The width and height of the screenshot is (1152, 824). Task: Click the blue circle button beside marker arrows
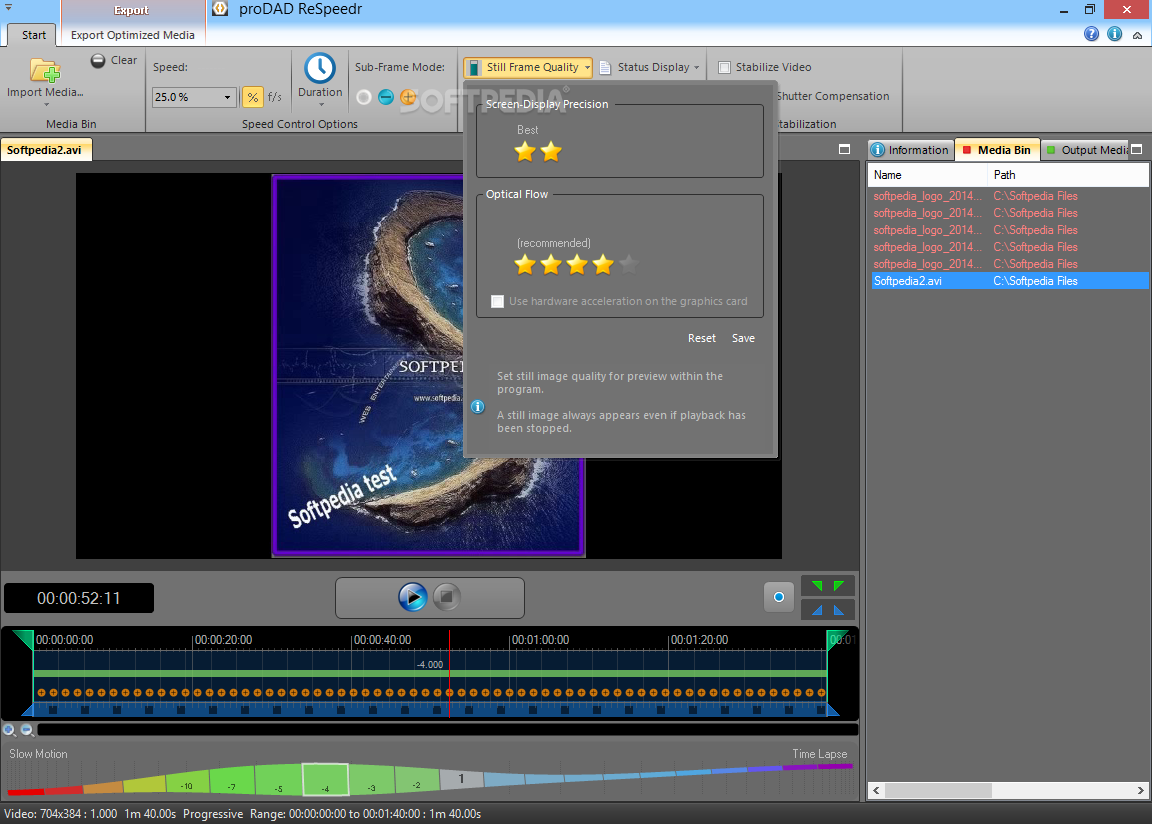(779, 597)
